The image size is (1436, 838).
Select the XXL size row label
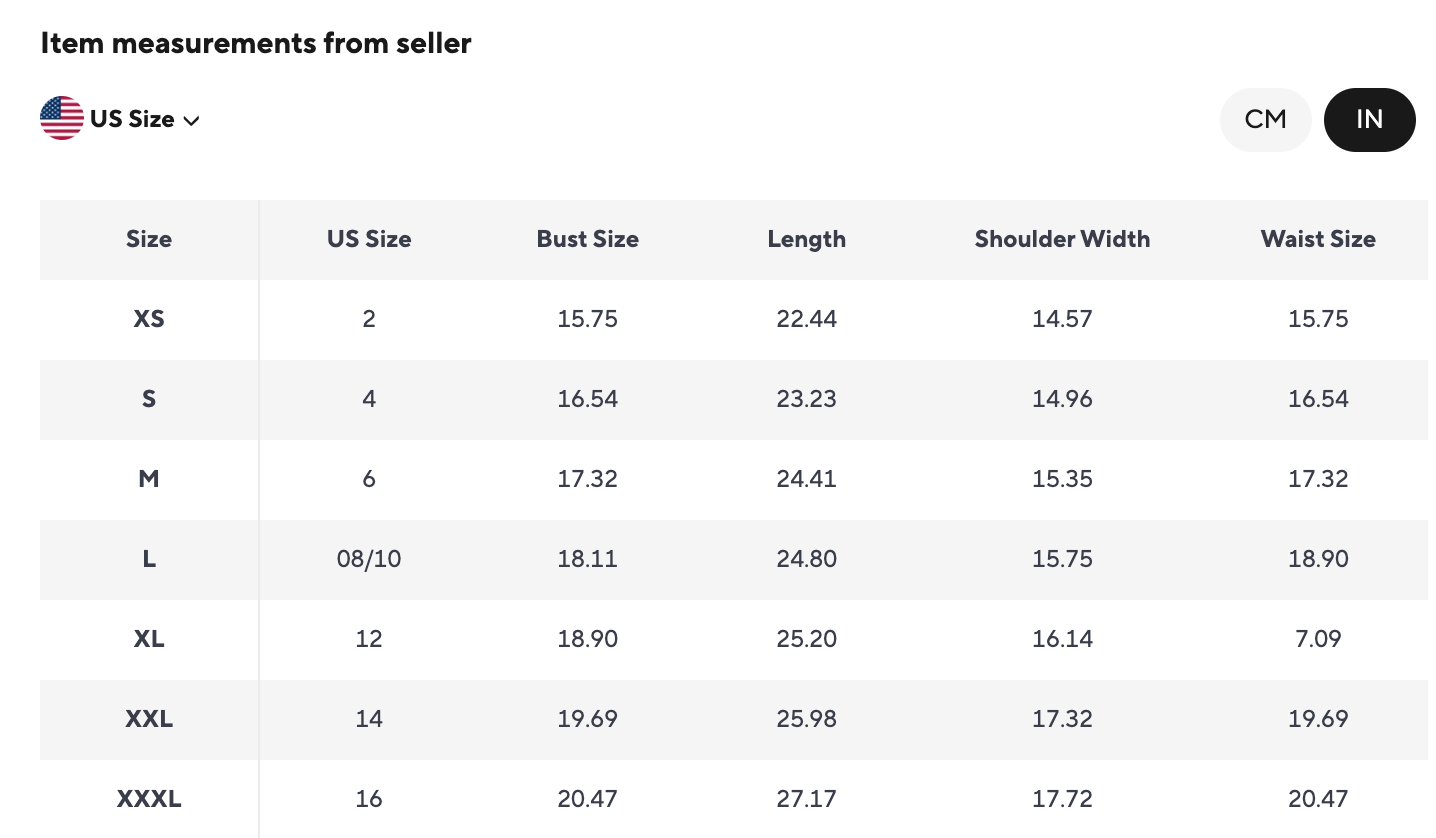point(149,719)
